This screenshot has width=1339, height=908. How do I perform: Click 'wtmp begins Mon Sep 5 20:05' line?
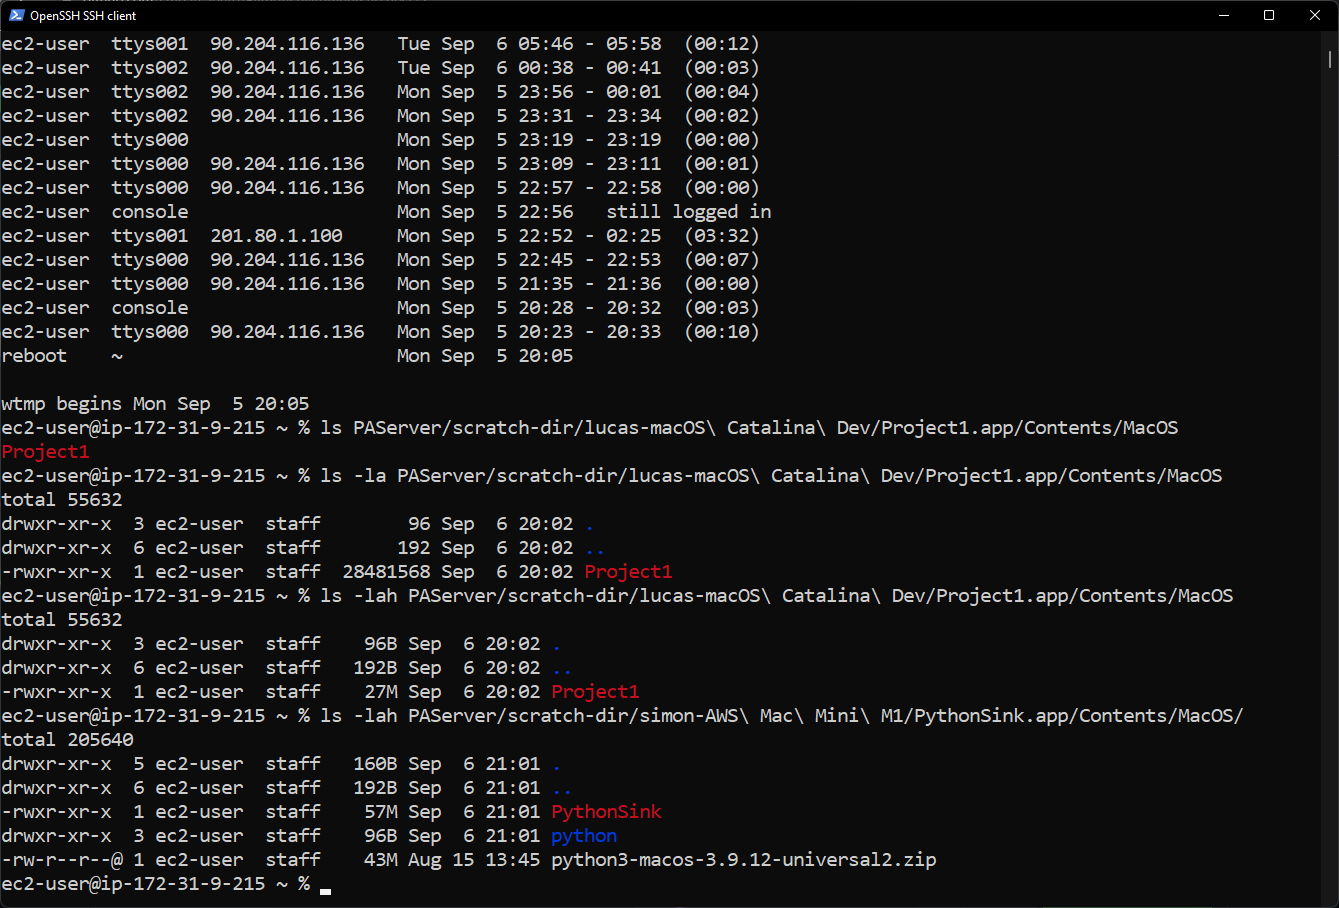155,404
